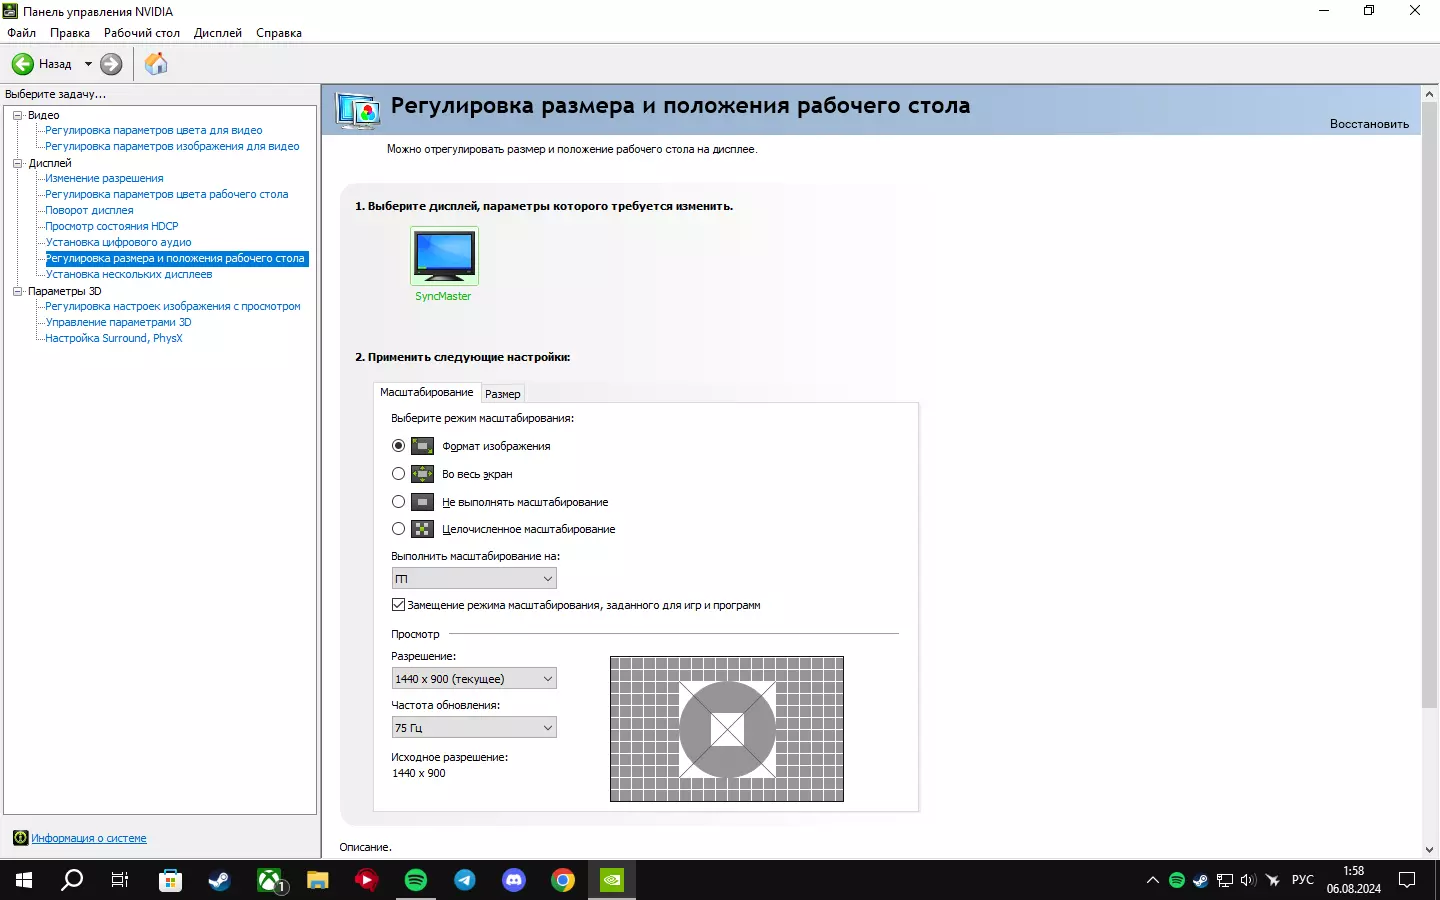Open Task View on the taskbar
1440x900 pixels.
point(120,880)
